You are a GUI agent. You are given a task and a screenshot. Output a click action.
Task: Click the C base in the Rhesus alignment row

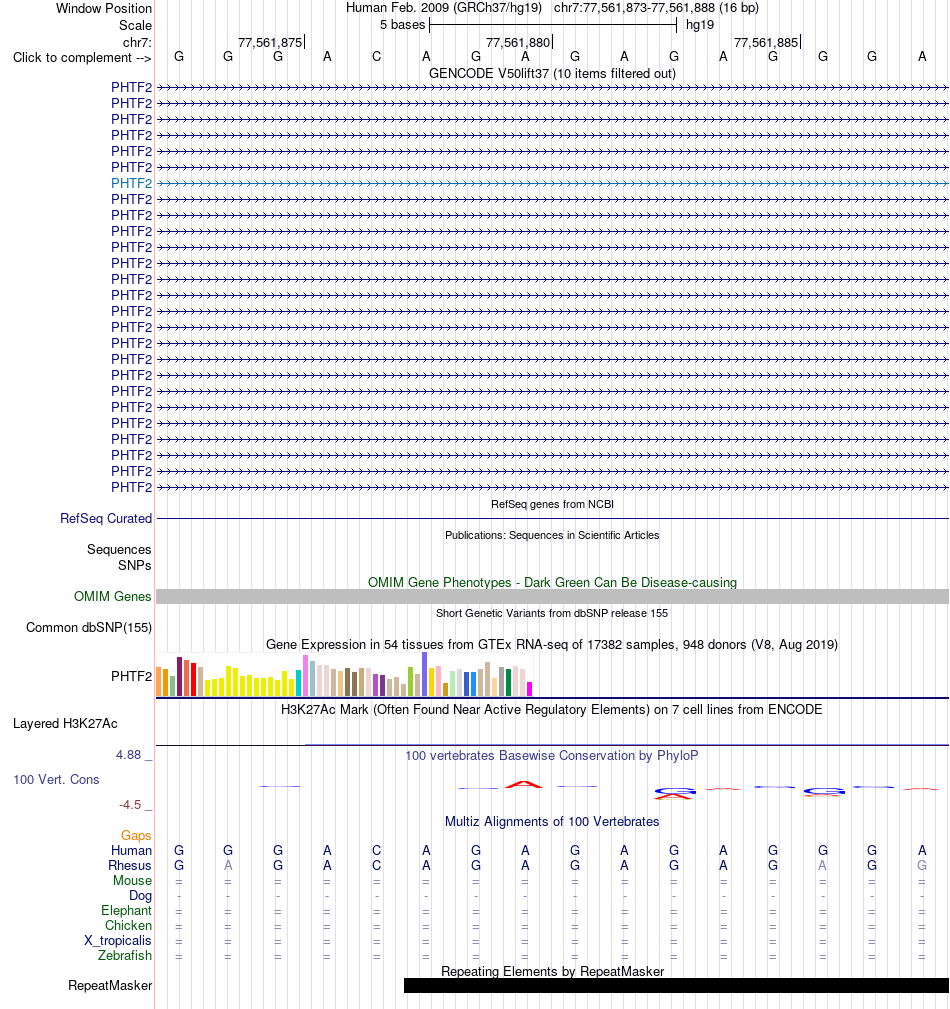377,866
